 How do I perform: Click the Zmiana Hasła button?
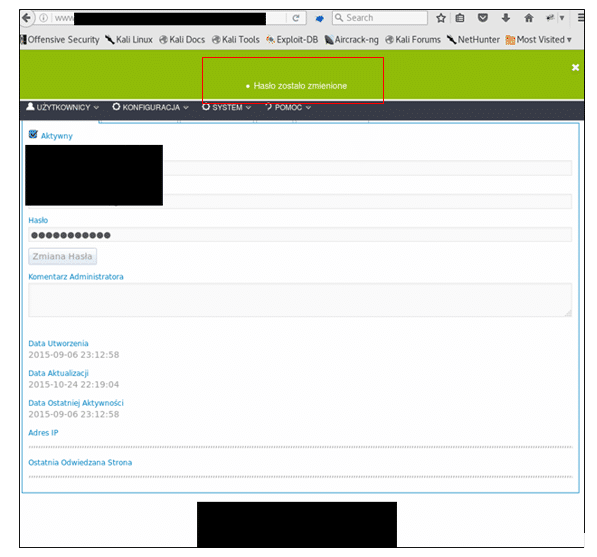click(62, 256)
